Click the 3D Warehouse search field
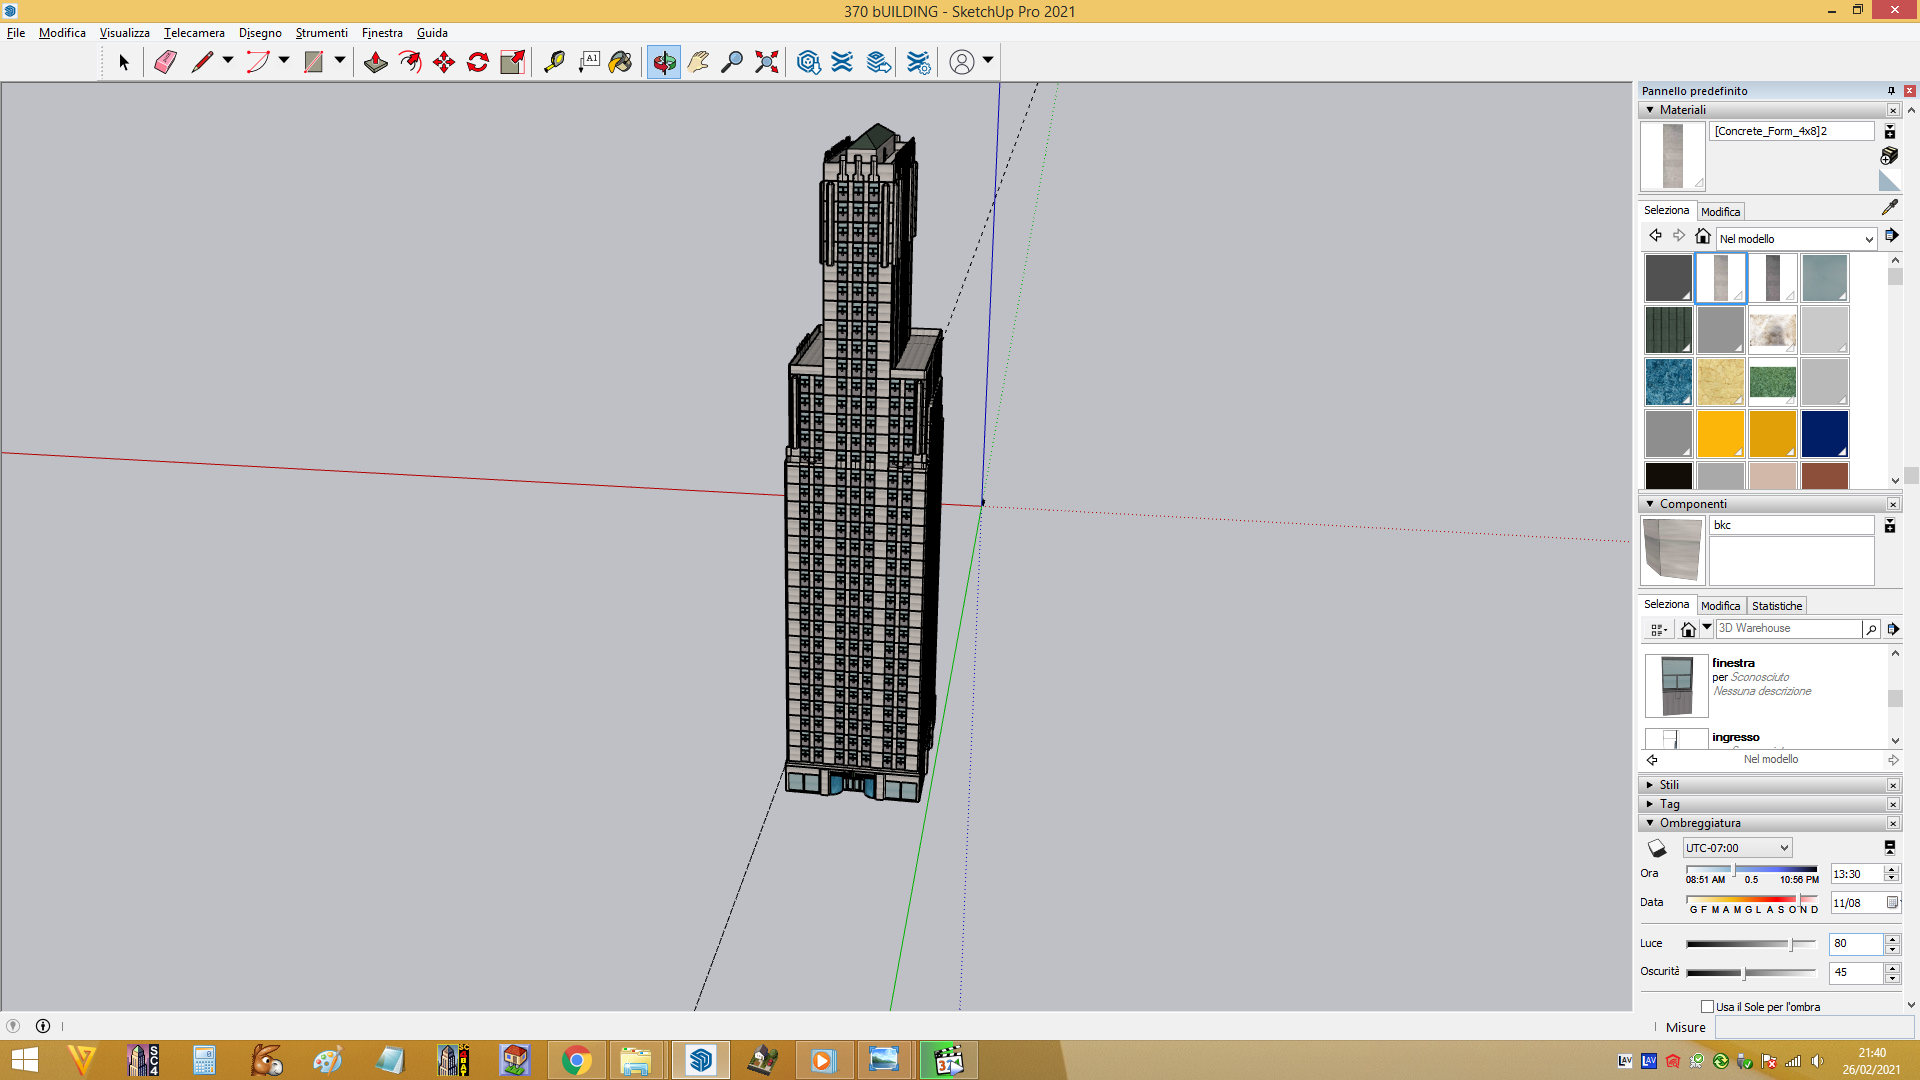This screenshot has width=1920, height=1080. pos(1788,628)
